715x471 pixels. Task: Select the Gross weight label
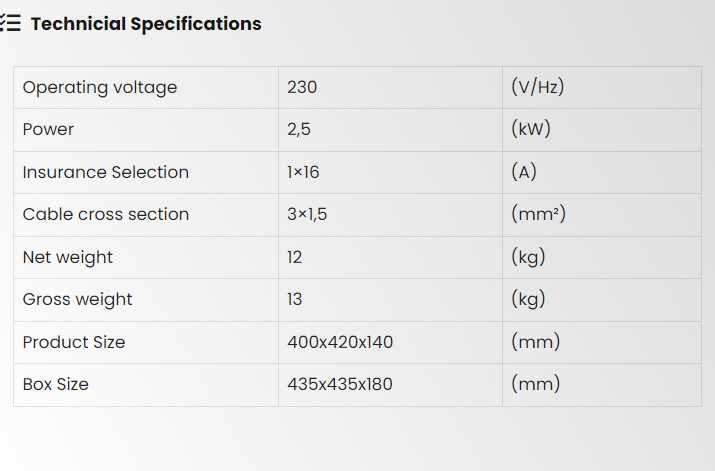point(77,299)
